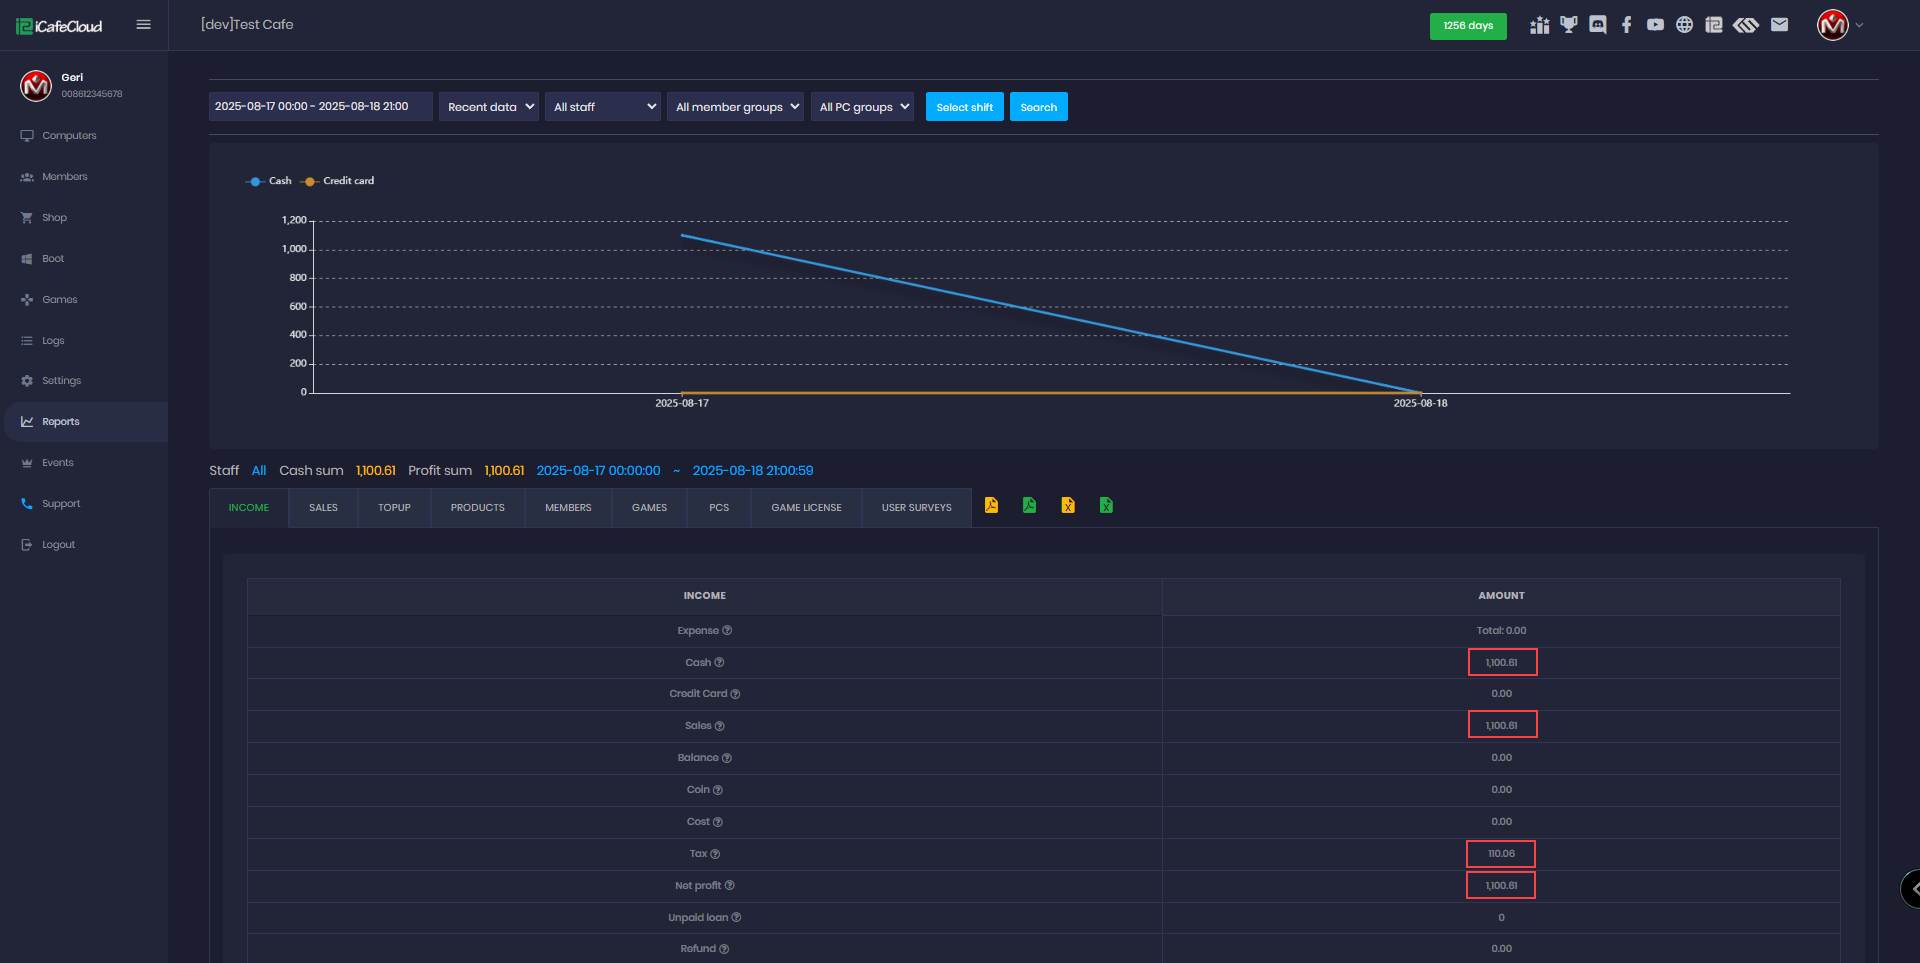Click the trophy icon in header

click(x=1568, y=25)
